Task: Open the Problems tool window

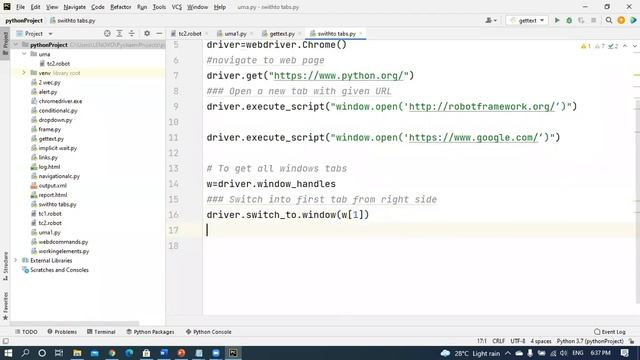Action: [62, 332]
